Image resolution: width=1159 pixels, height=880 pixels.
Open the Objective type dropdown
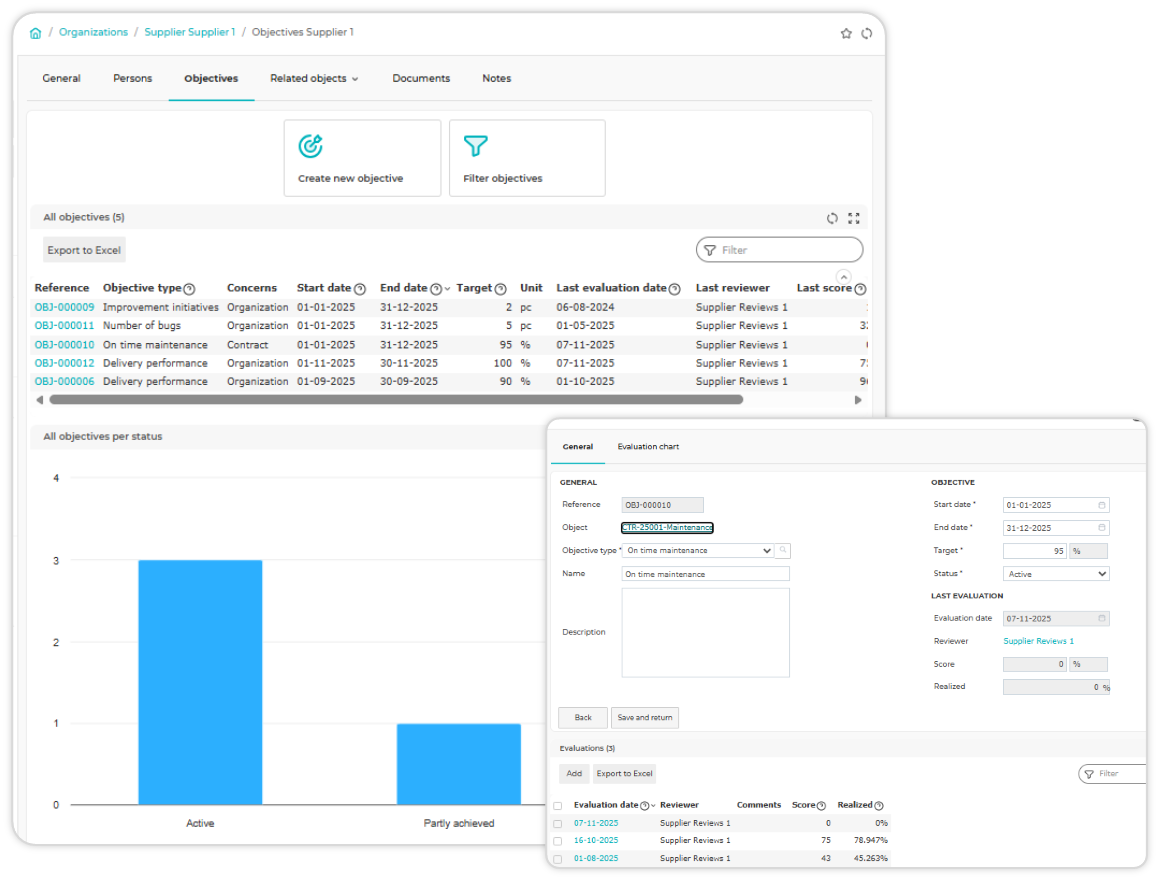698,550
